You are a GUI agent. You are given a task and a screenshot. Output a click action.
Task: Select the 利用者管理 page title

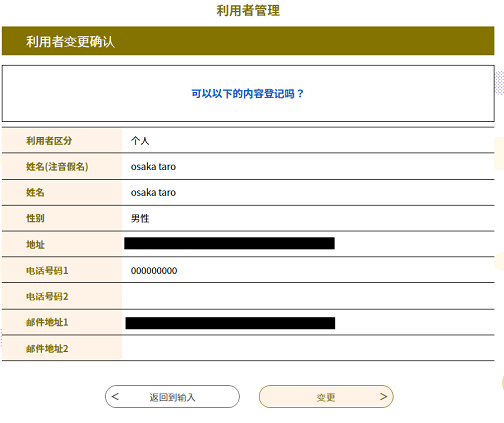(248, 11)
